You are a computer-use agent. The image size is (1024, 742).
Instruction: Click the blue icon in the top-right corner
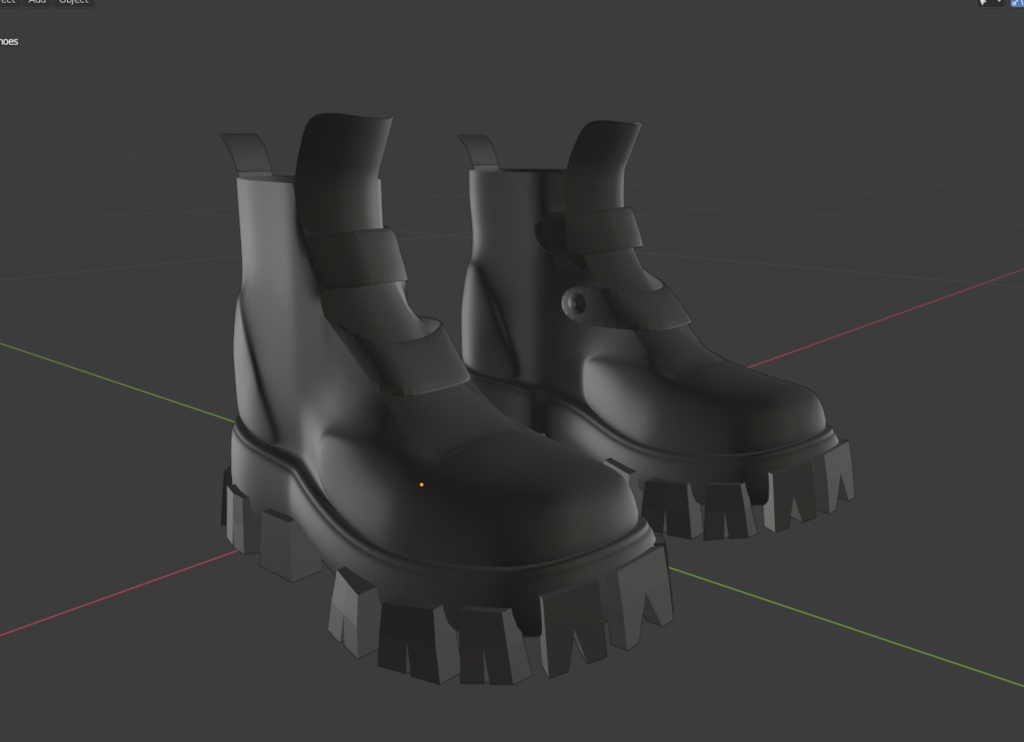pos(1016,4)
